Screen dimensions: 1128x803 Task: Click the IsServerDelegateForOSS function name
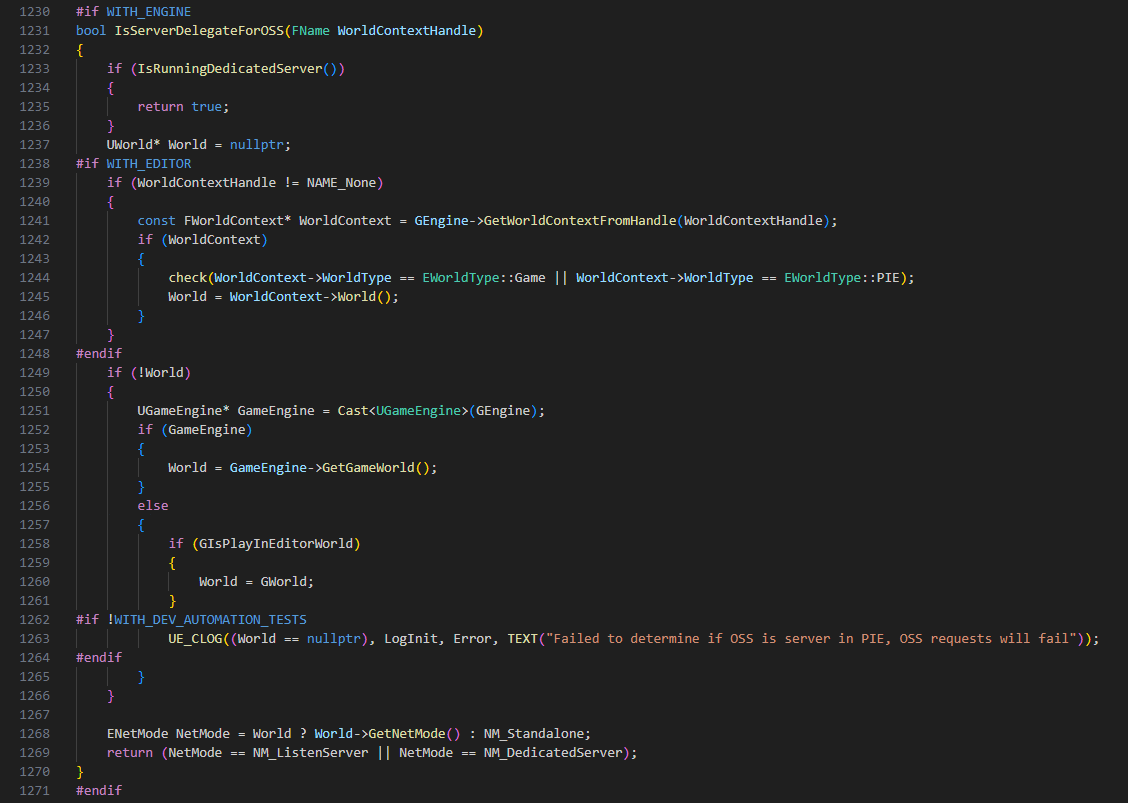point(199,30)
